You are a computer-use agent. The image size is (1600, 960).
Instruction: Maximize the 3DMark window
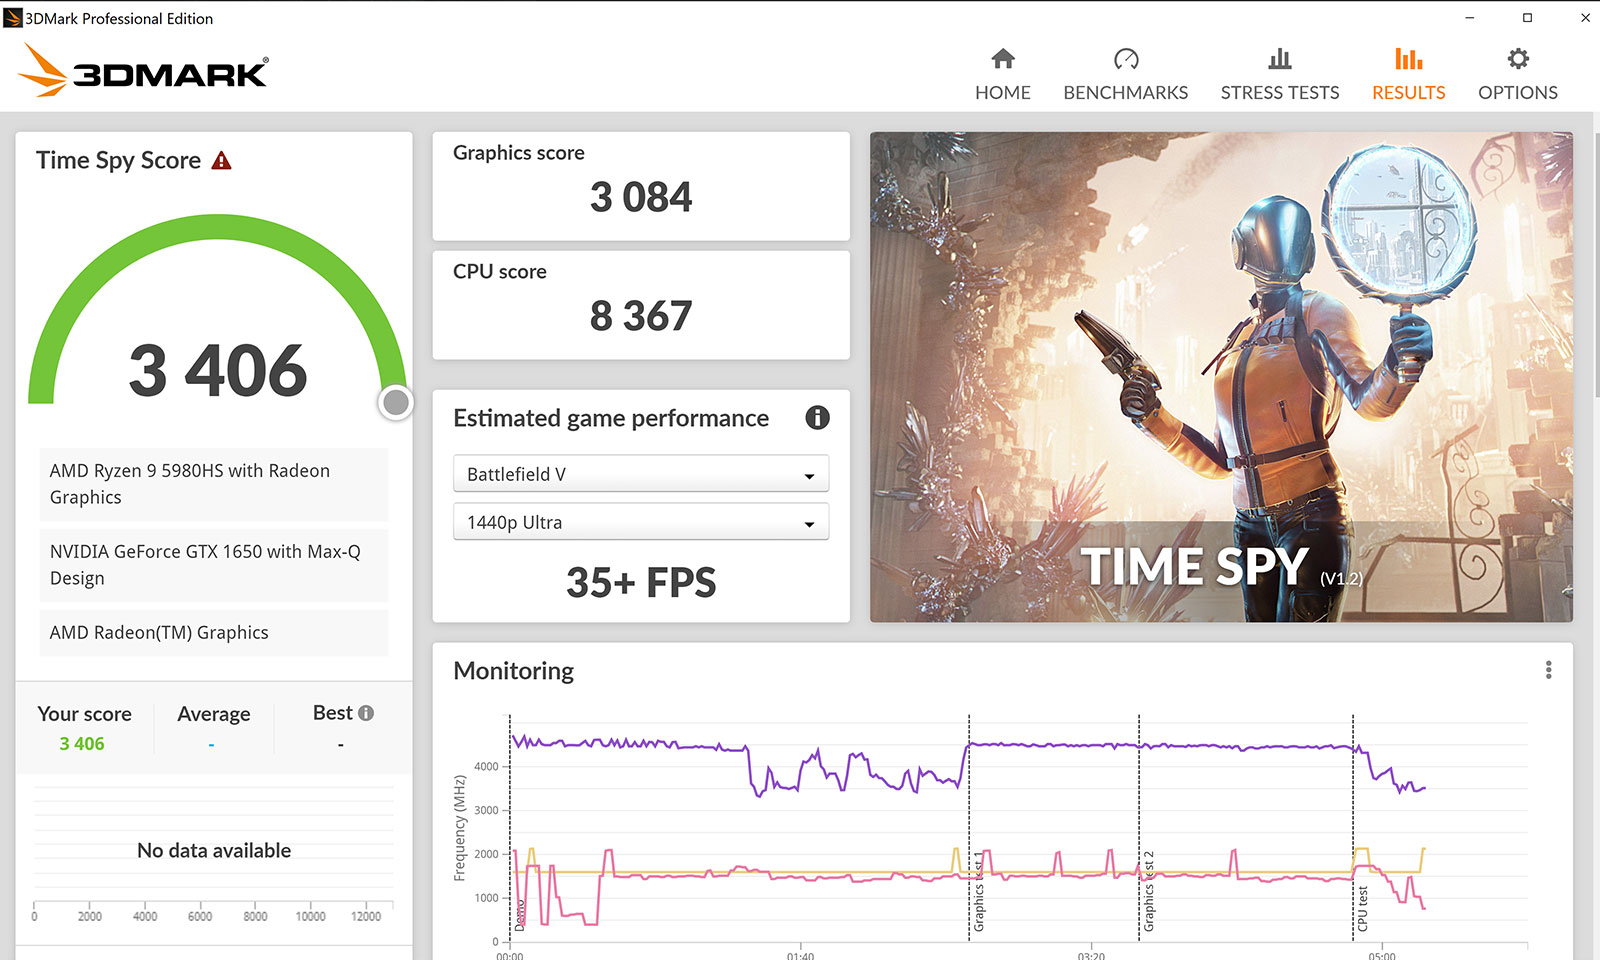(x=1527, y=18)
